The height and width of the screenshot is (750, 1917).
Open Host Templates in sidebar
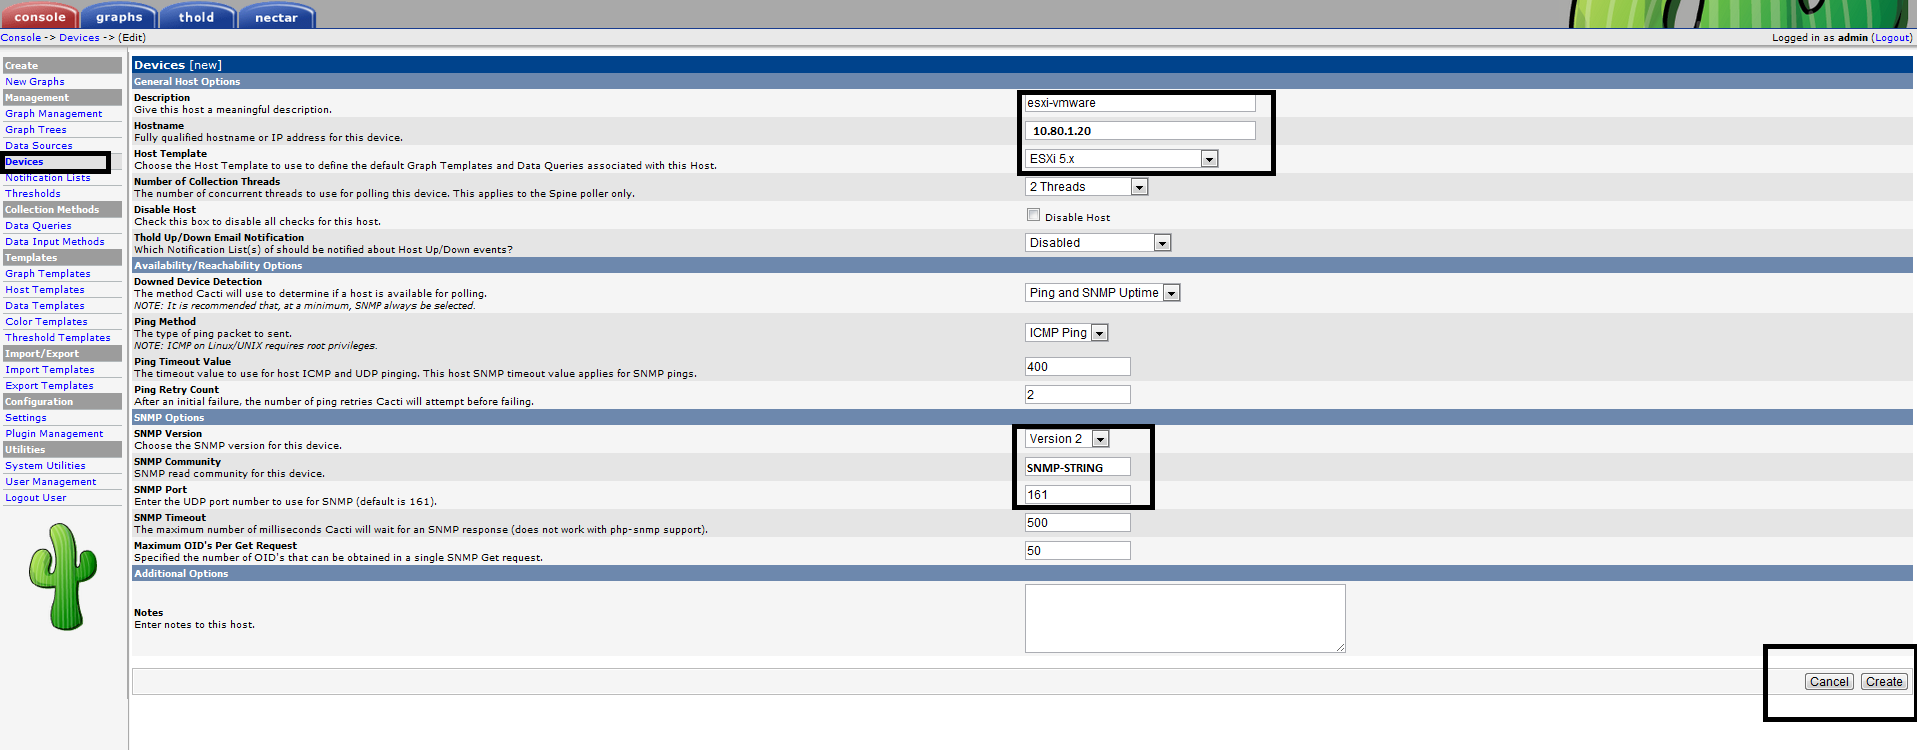45,290
